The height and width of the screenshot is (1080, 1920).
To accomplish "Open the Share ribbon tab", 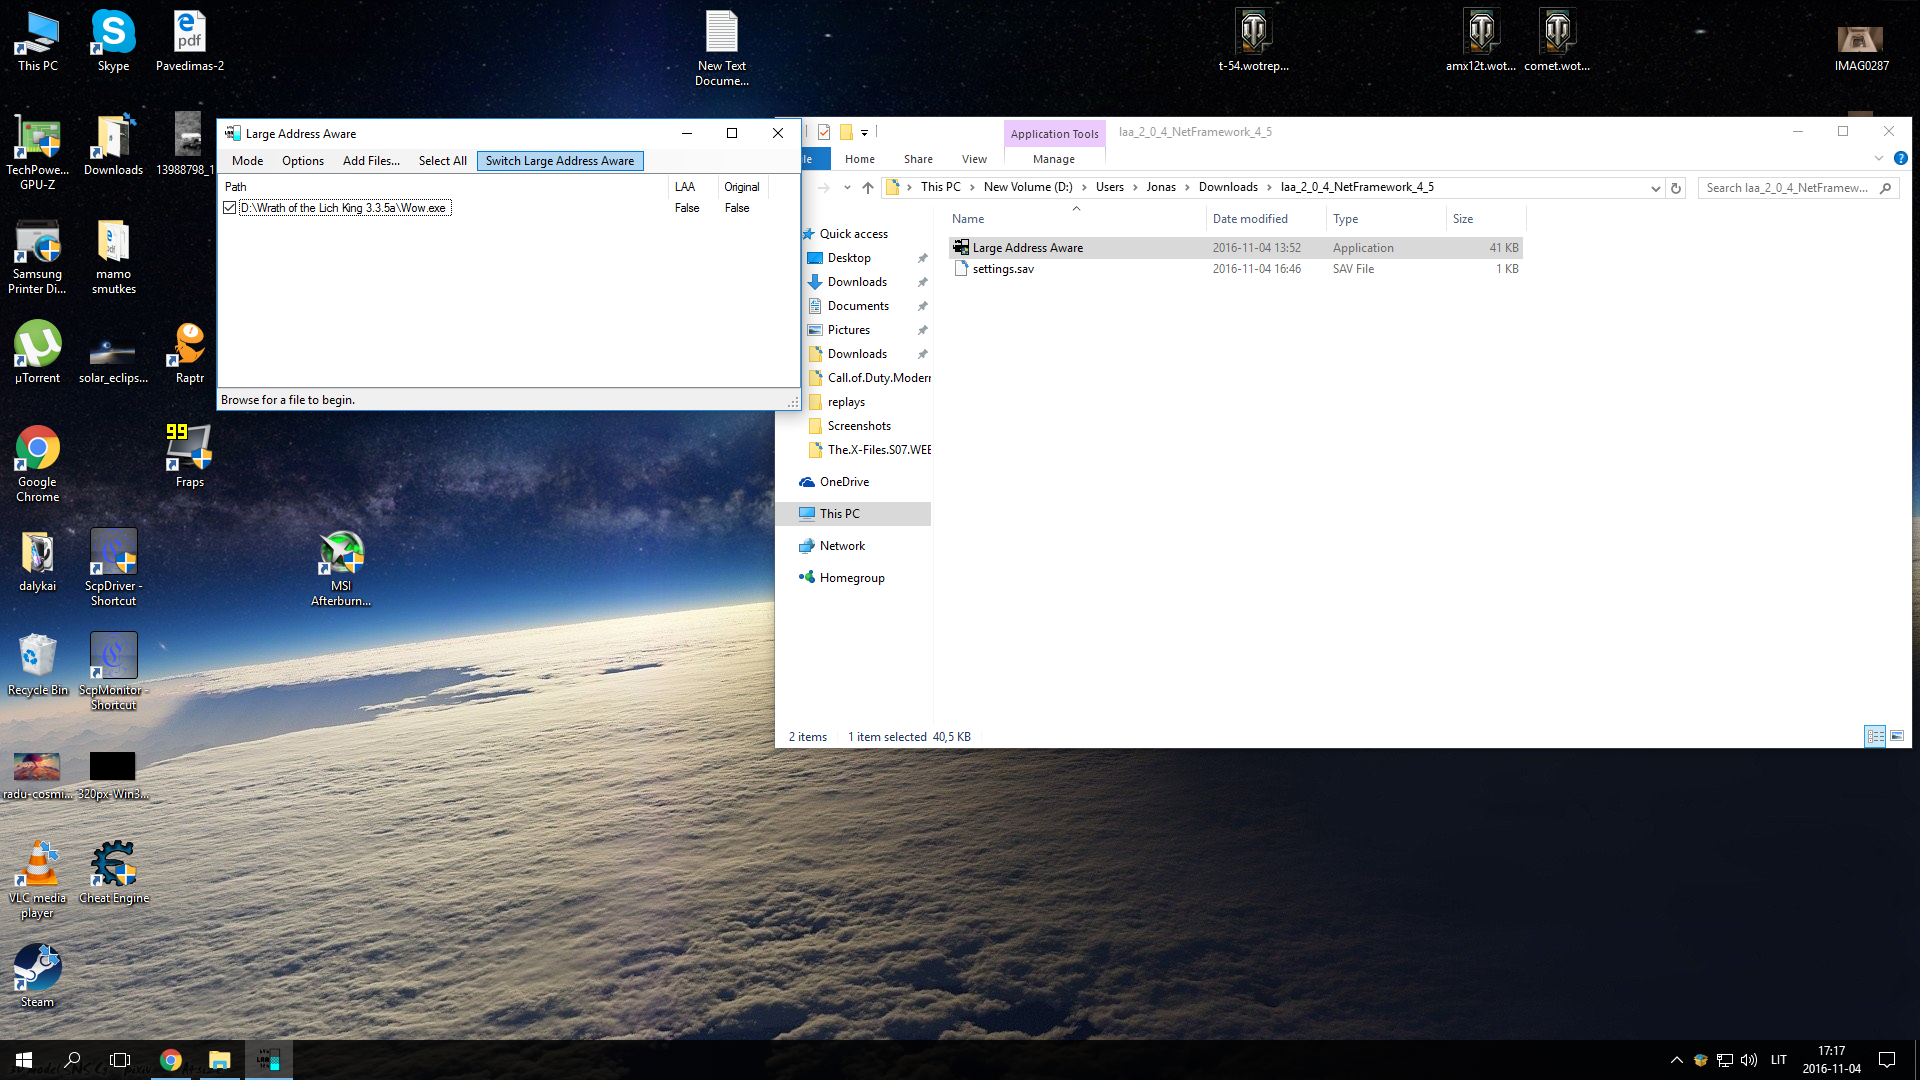I will (918, 159).
